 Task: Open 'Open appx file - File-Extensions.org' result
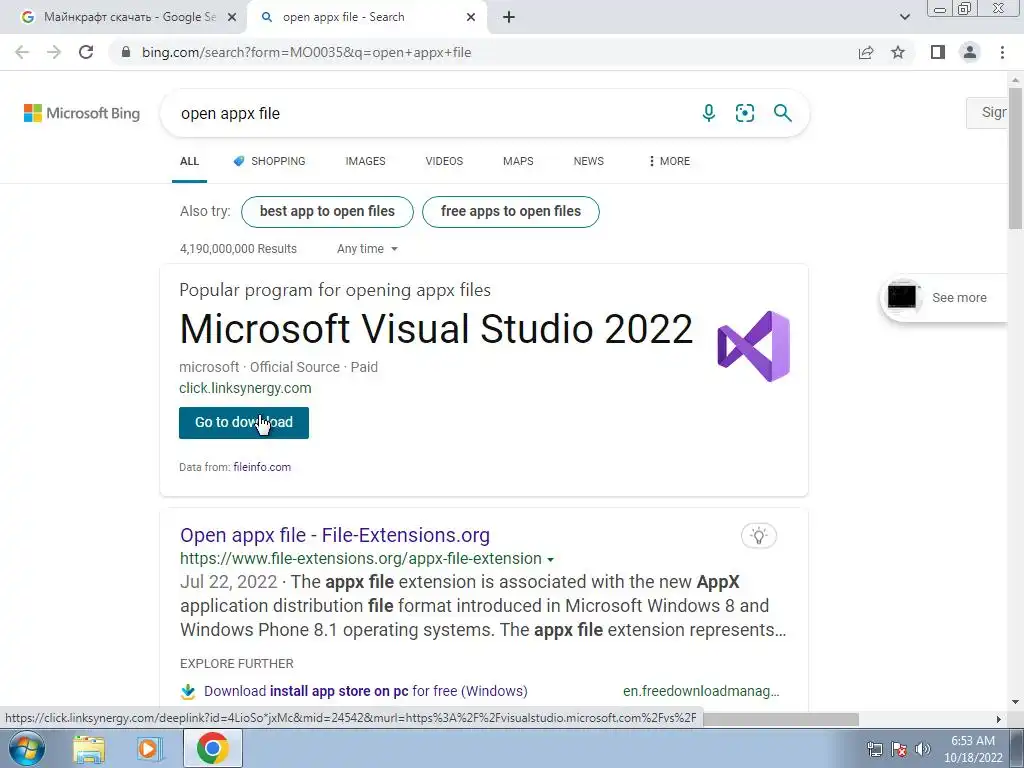(x=335, y=535)
